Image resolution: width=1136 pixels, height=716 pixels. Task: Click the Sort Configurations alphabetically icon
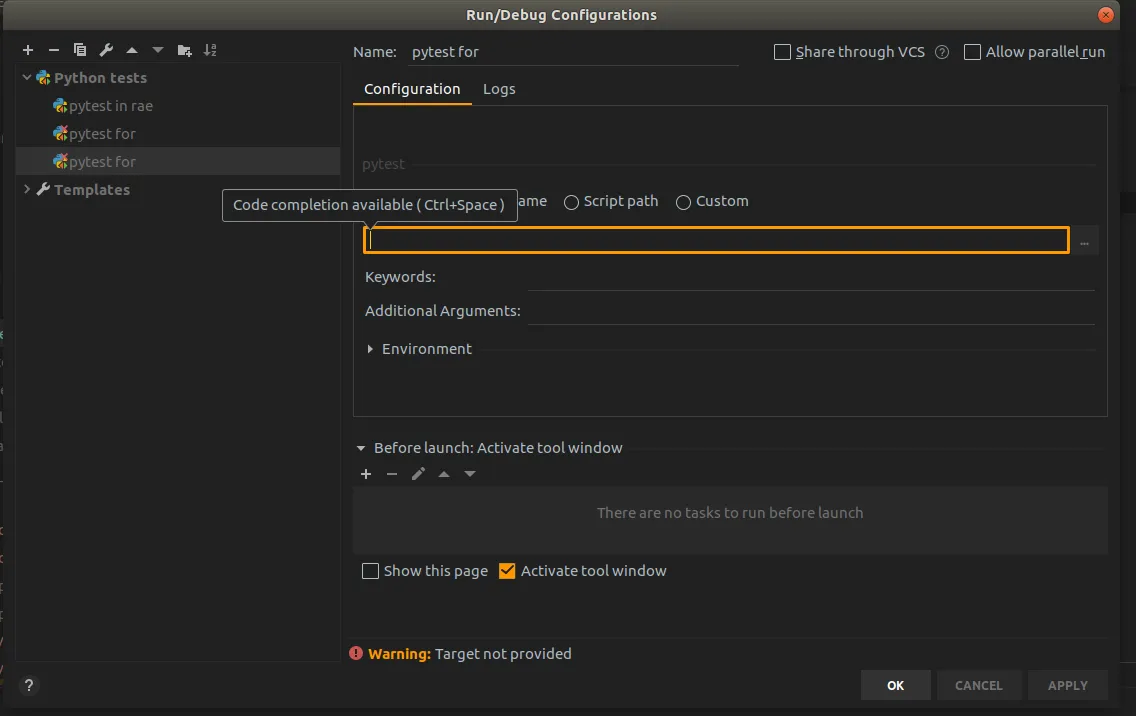pyautogui.click(x=210, y=50)
